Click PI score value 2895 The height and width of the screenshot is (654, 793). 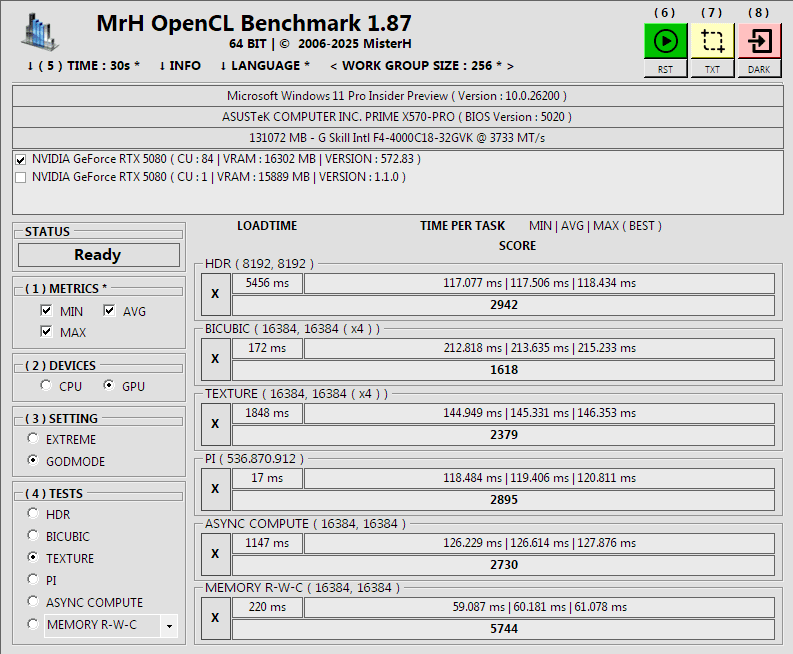[x=503, y=500]
